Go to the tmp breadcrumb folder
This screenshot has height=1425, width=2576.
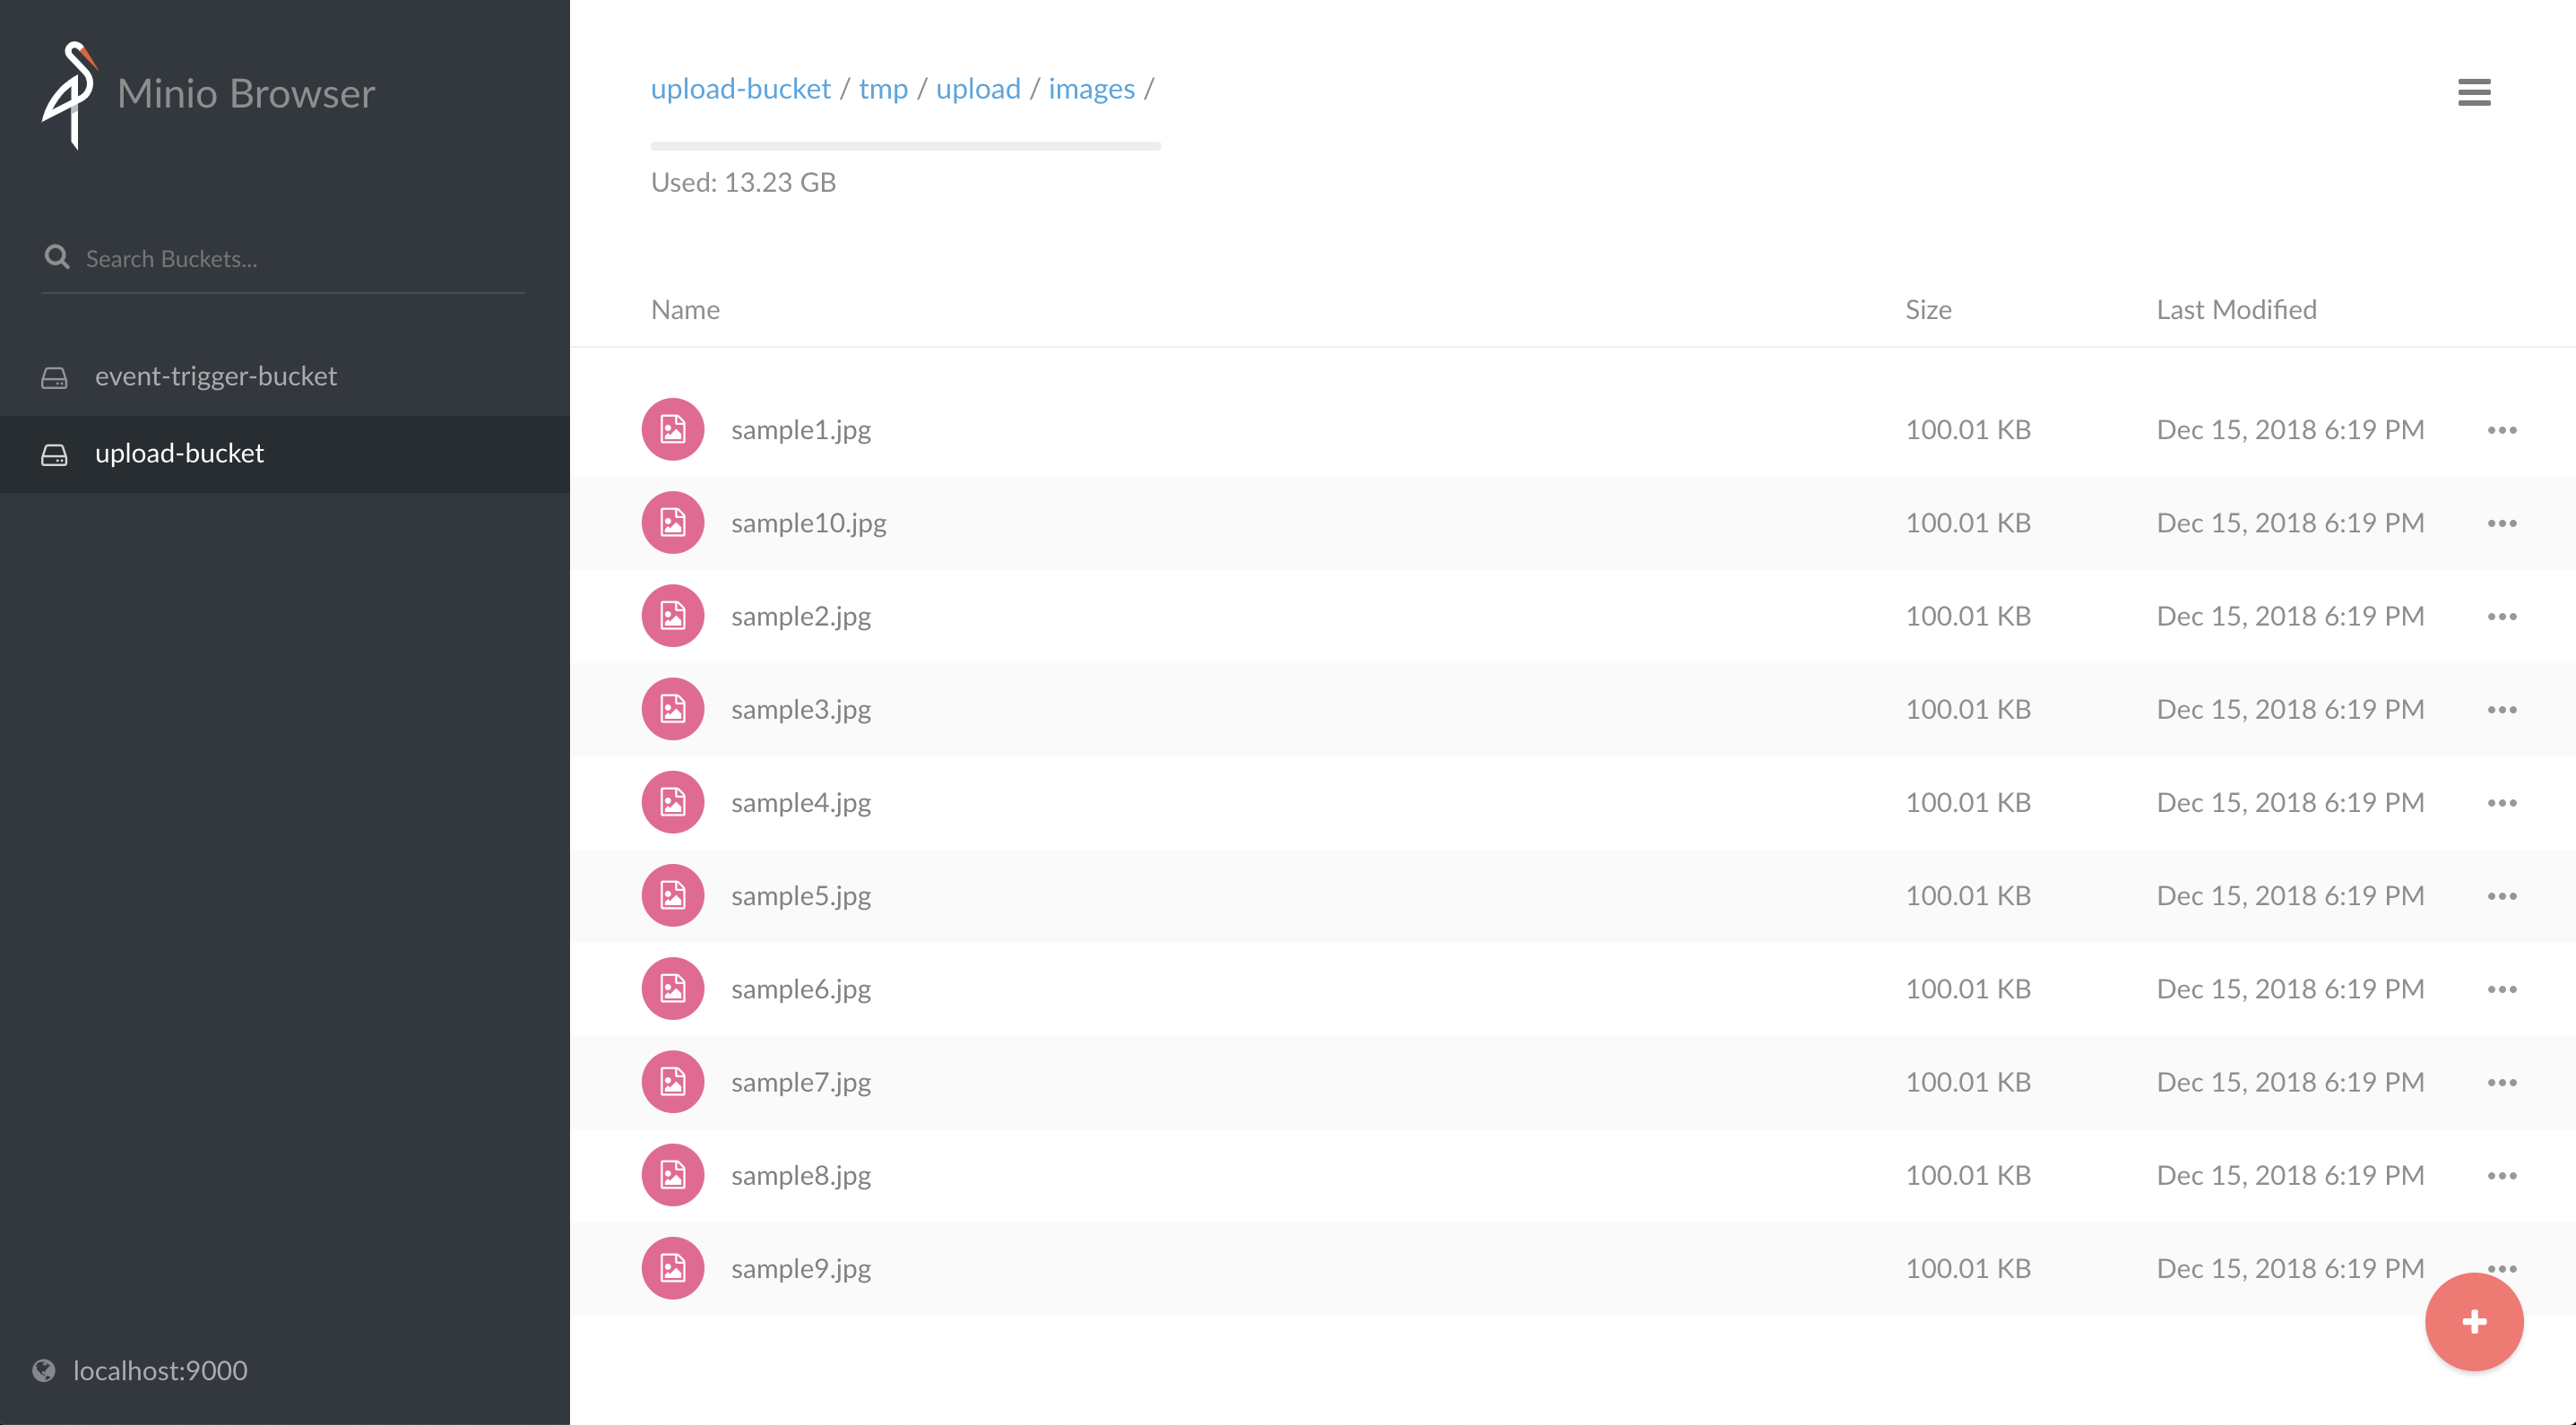[x=883, y=89]
